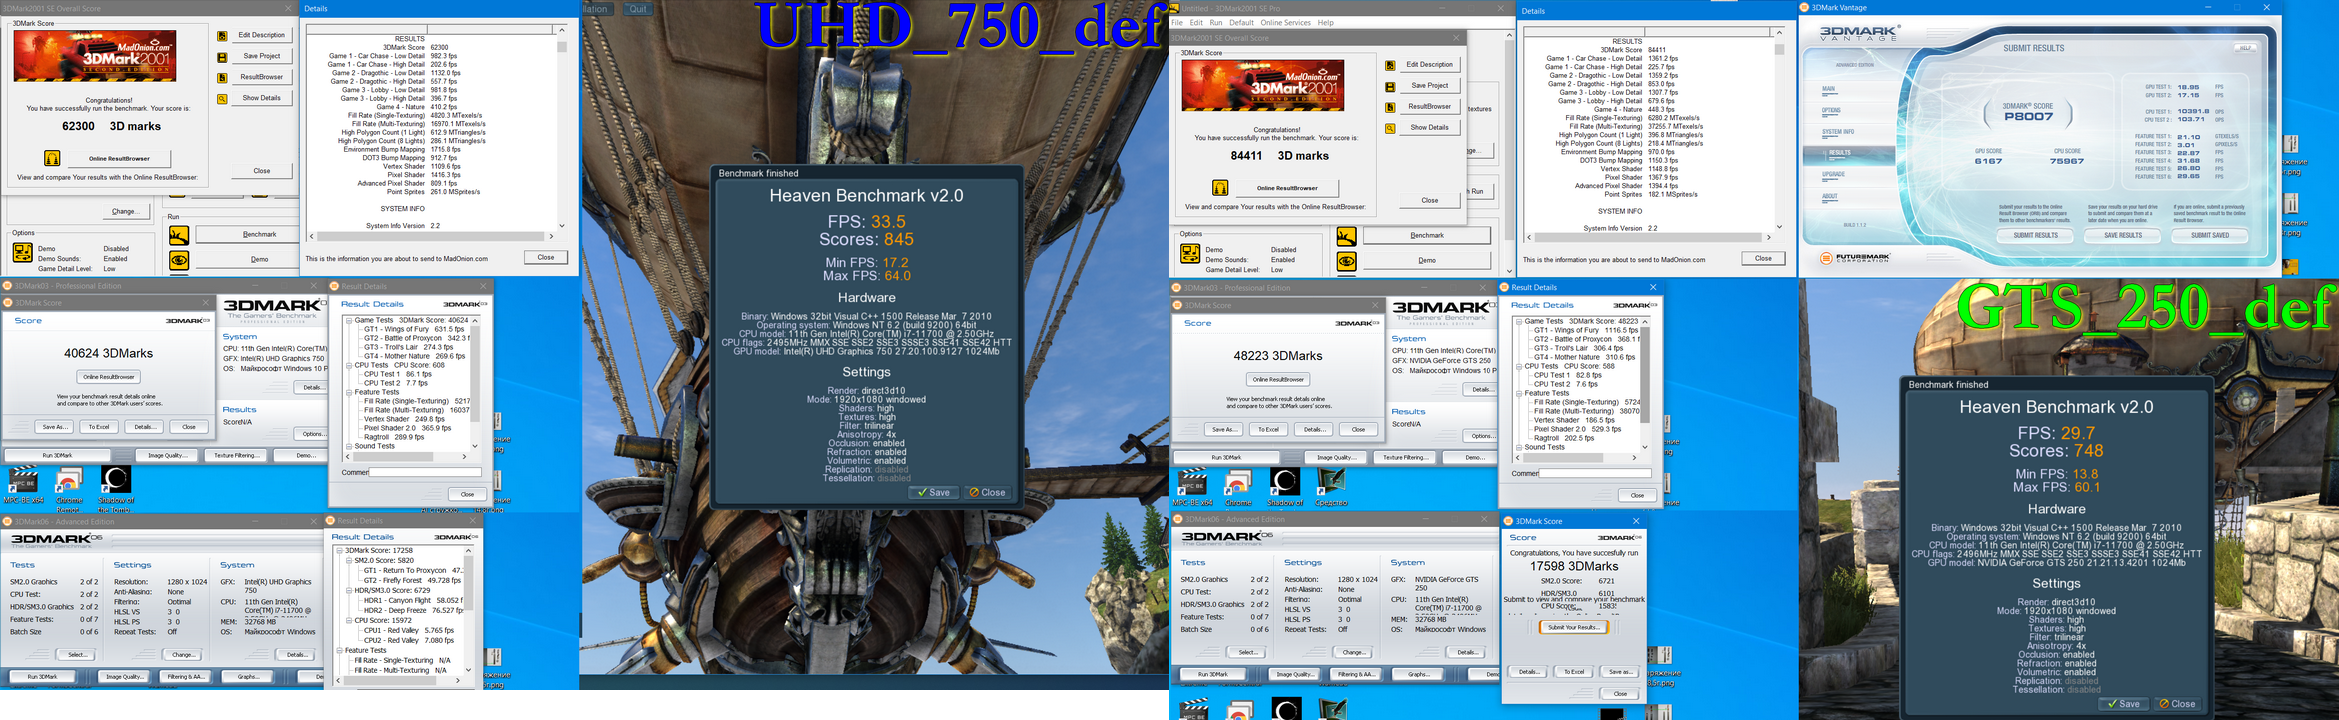
Task: Open Run menu in 3DMark2001 SE Pro
Action: (x=1216, y=23)
